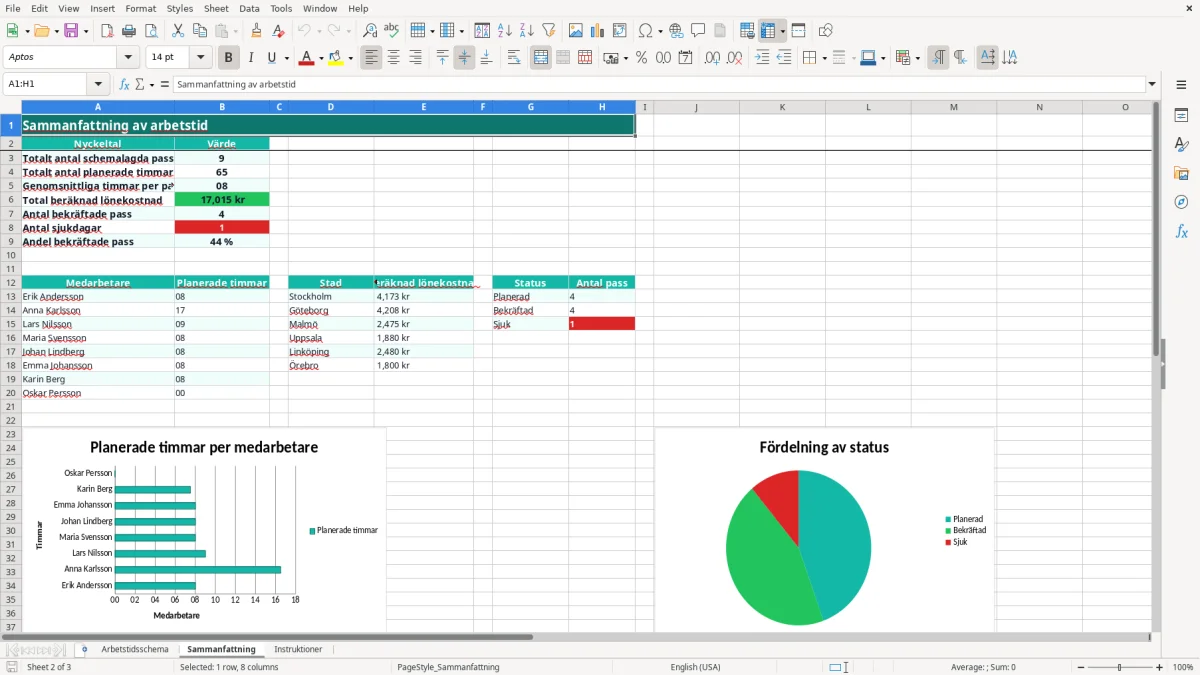Viewport: 1200px width, 675px height.
Task: Open the Borders dropdown arrow
Action: coord(824,58)
